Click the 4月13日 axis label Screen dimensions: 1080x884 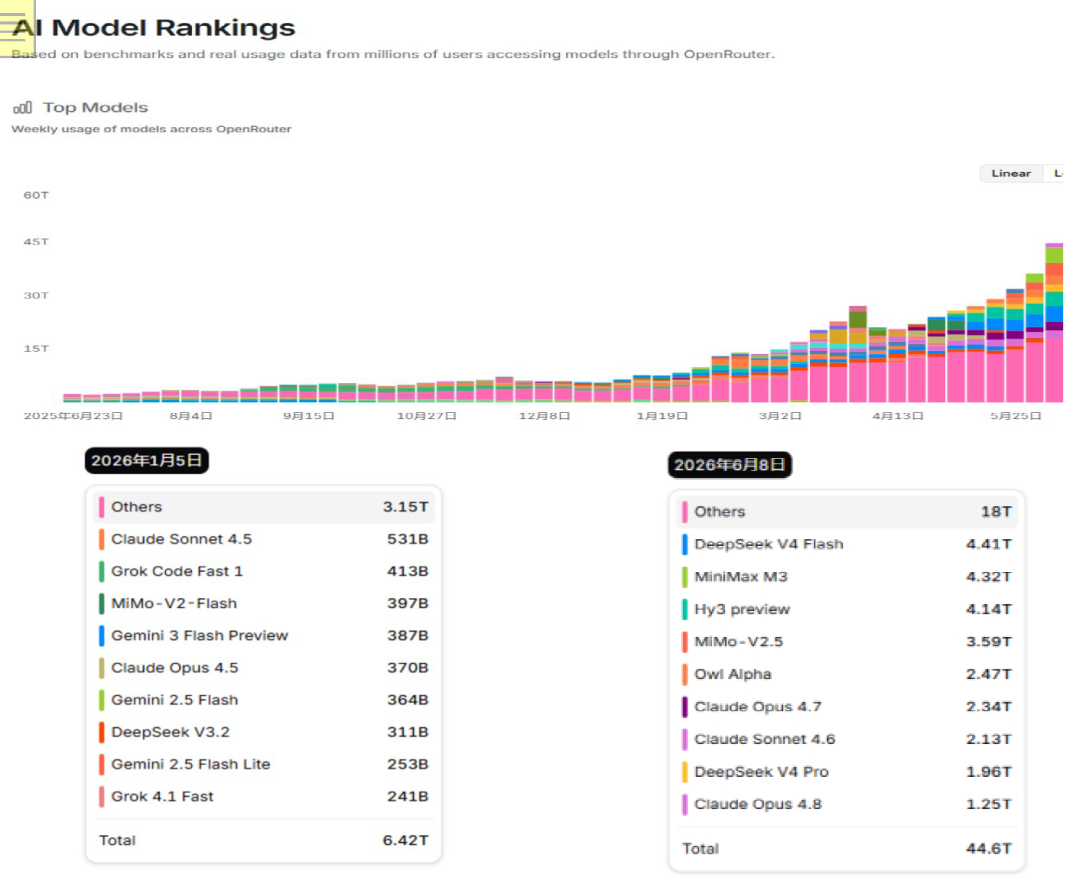click(898, 416)
